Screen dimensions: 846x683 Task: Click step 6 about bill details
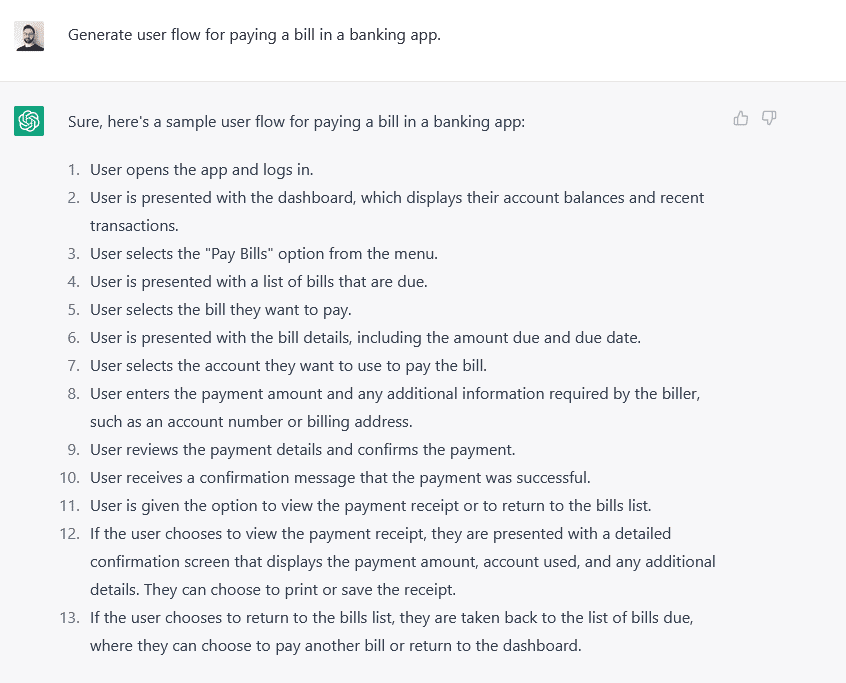coord(365,338)
